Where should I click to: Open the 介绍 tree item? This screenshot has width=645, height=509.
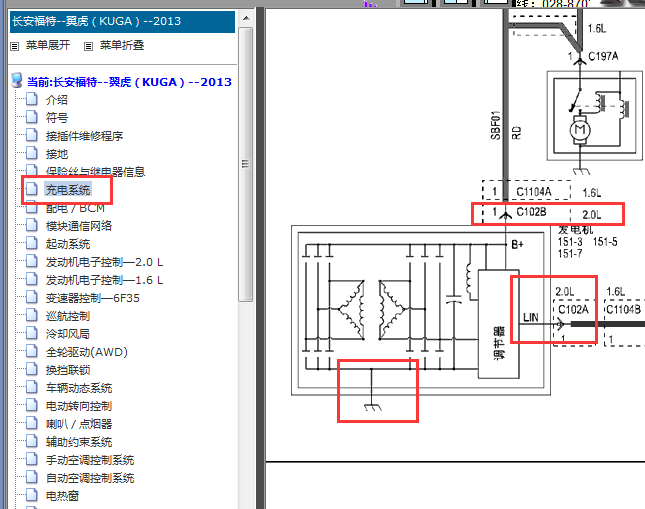(57, 100)
